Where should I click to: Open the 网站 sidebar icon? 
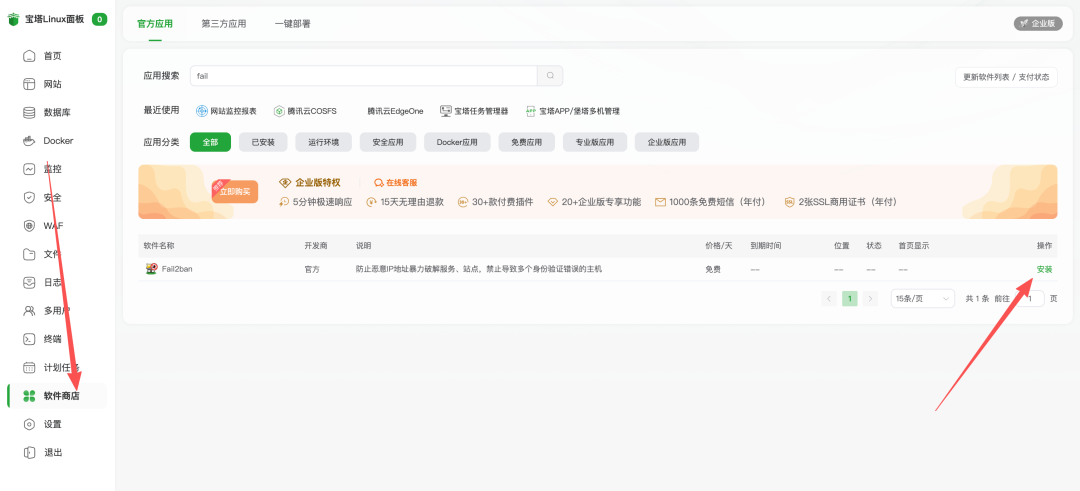[x=29, y=84]
